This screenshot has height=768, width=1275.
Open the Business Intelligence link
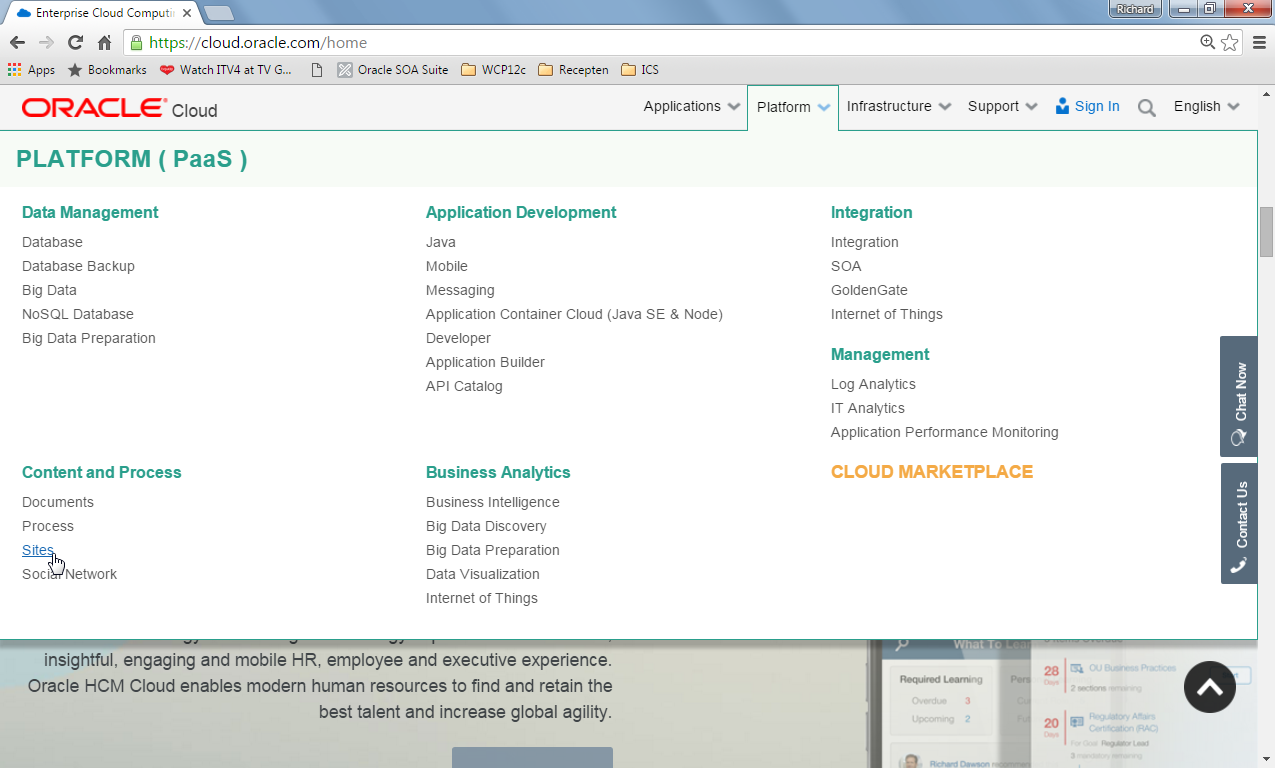[492, 502]
